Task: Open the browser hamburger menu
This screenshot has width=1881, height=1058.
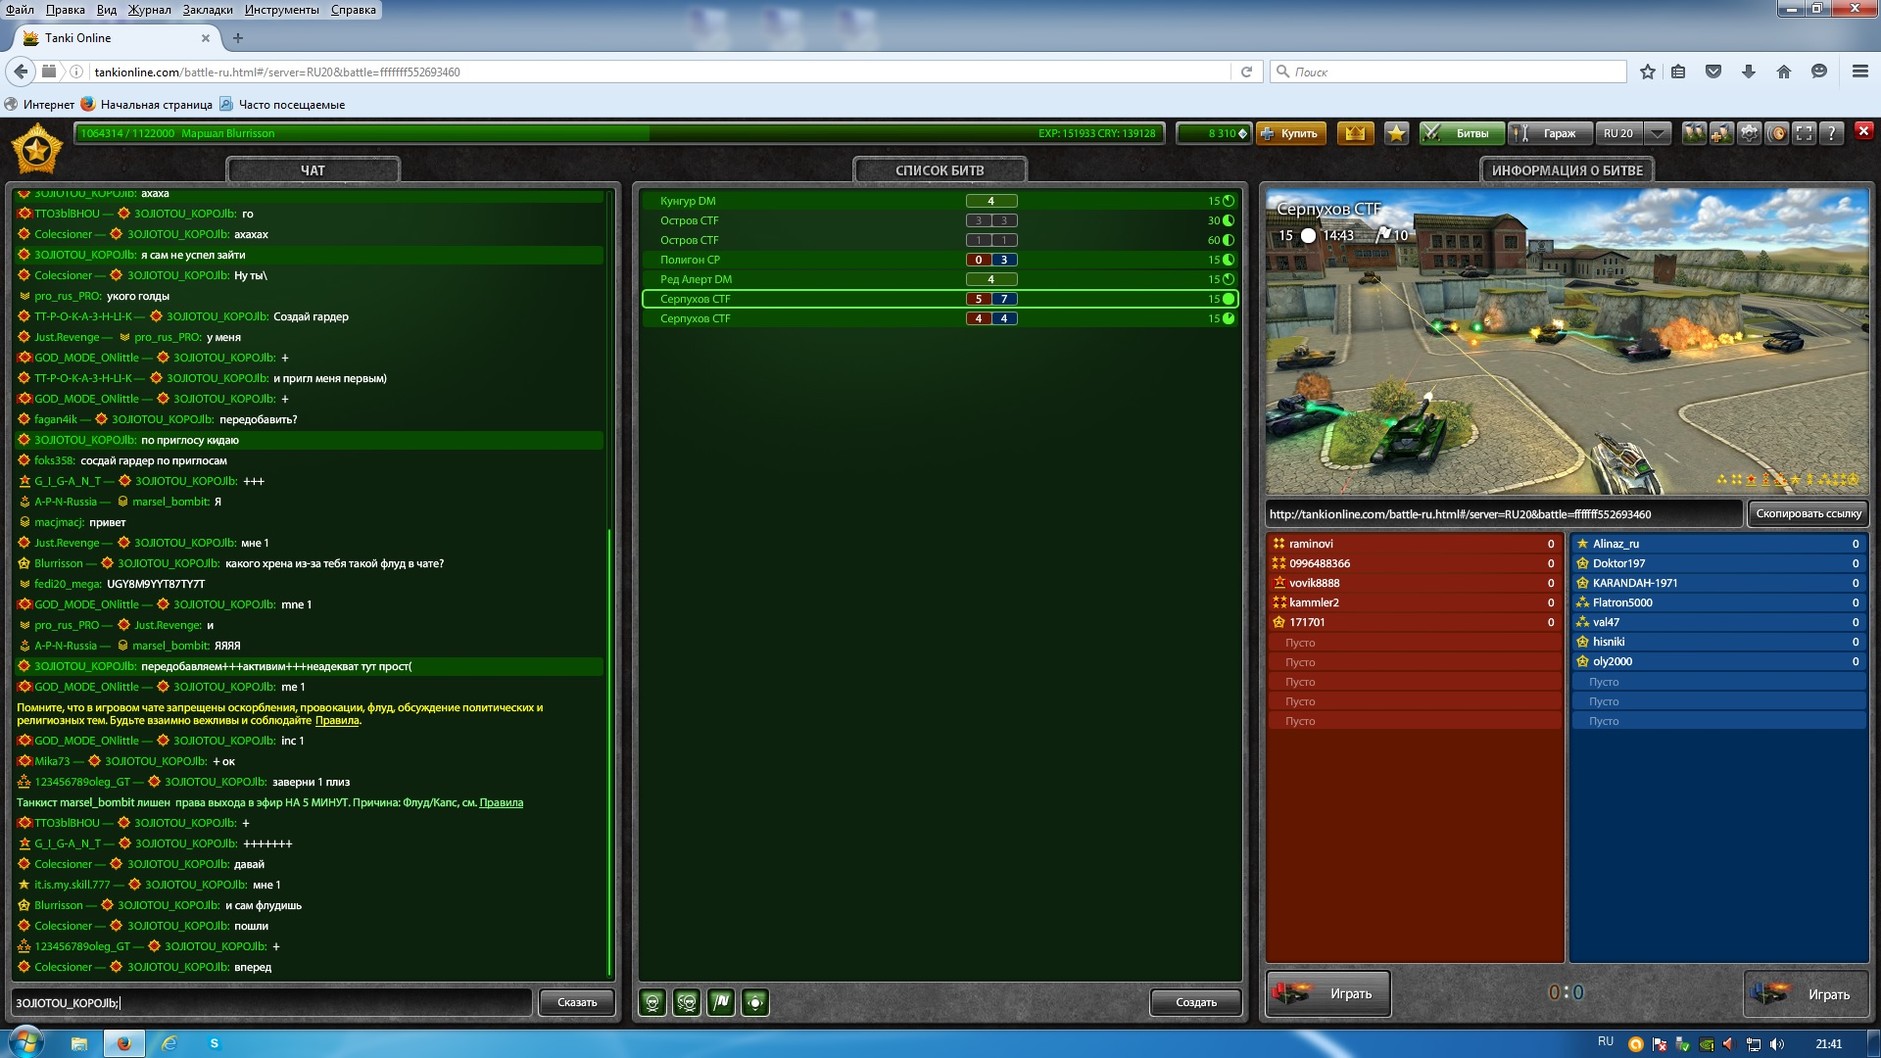Action: (1860, 71)
